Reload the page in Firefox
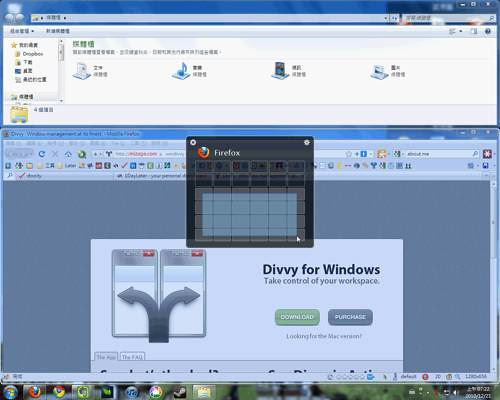The image size is (500, 400). (42, 154)
